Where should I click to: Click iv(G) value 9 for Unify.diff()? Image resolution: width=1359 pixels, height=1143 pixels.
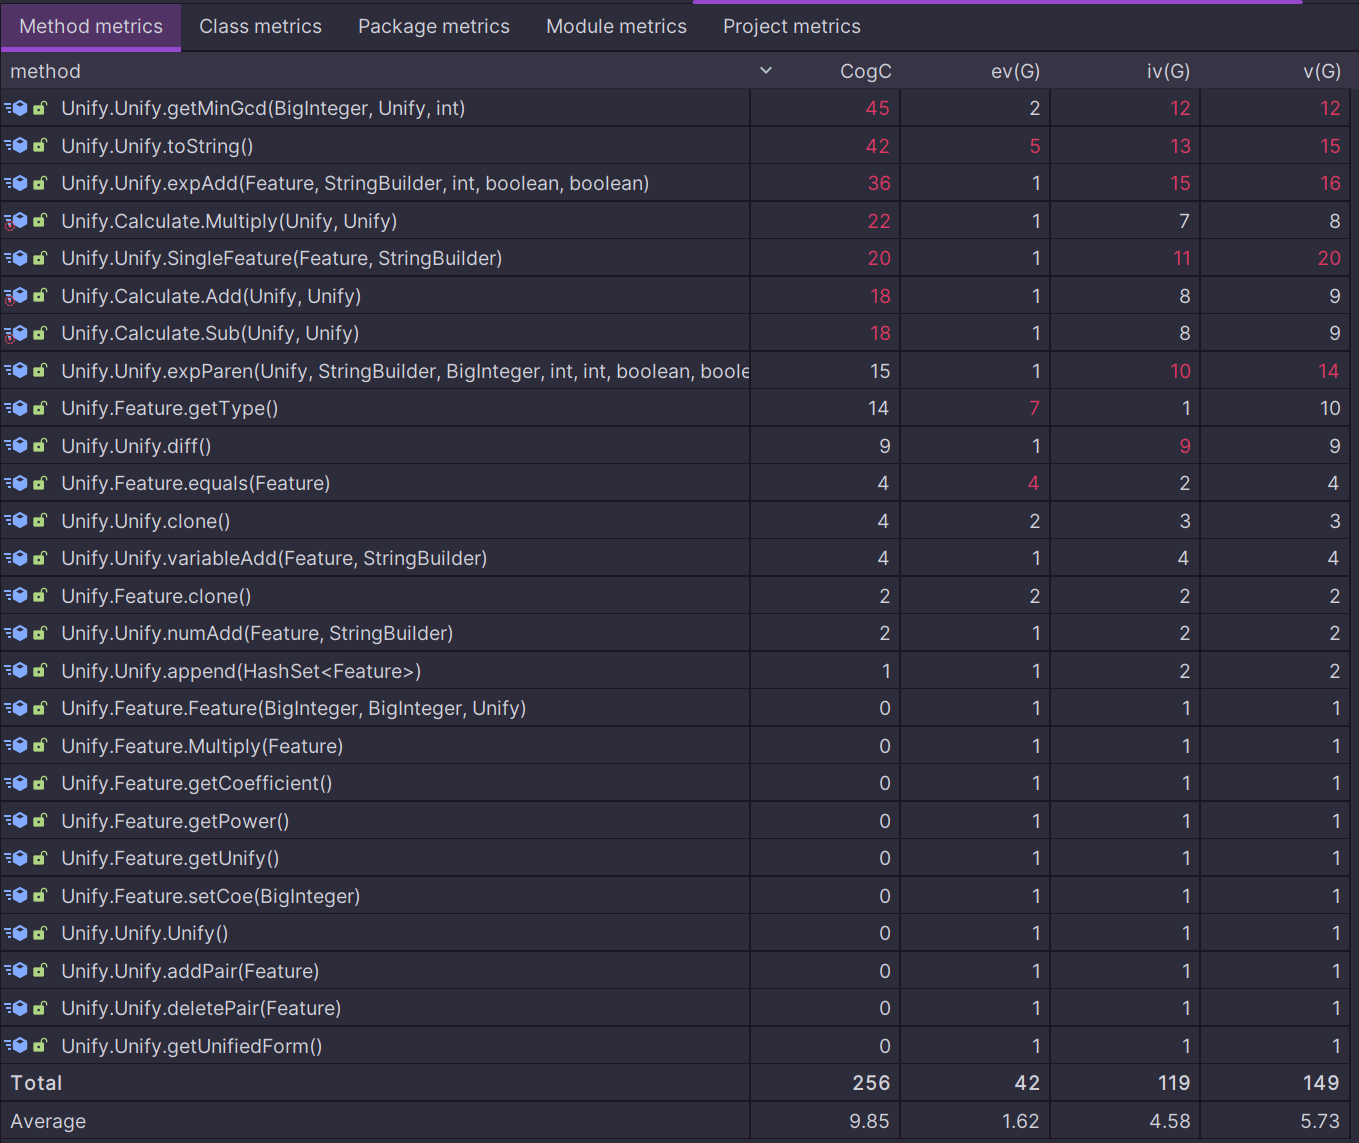click(1184, 446)
